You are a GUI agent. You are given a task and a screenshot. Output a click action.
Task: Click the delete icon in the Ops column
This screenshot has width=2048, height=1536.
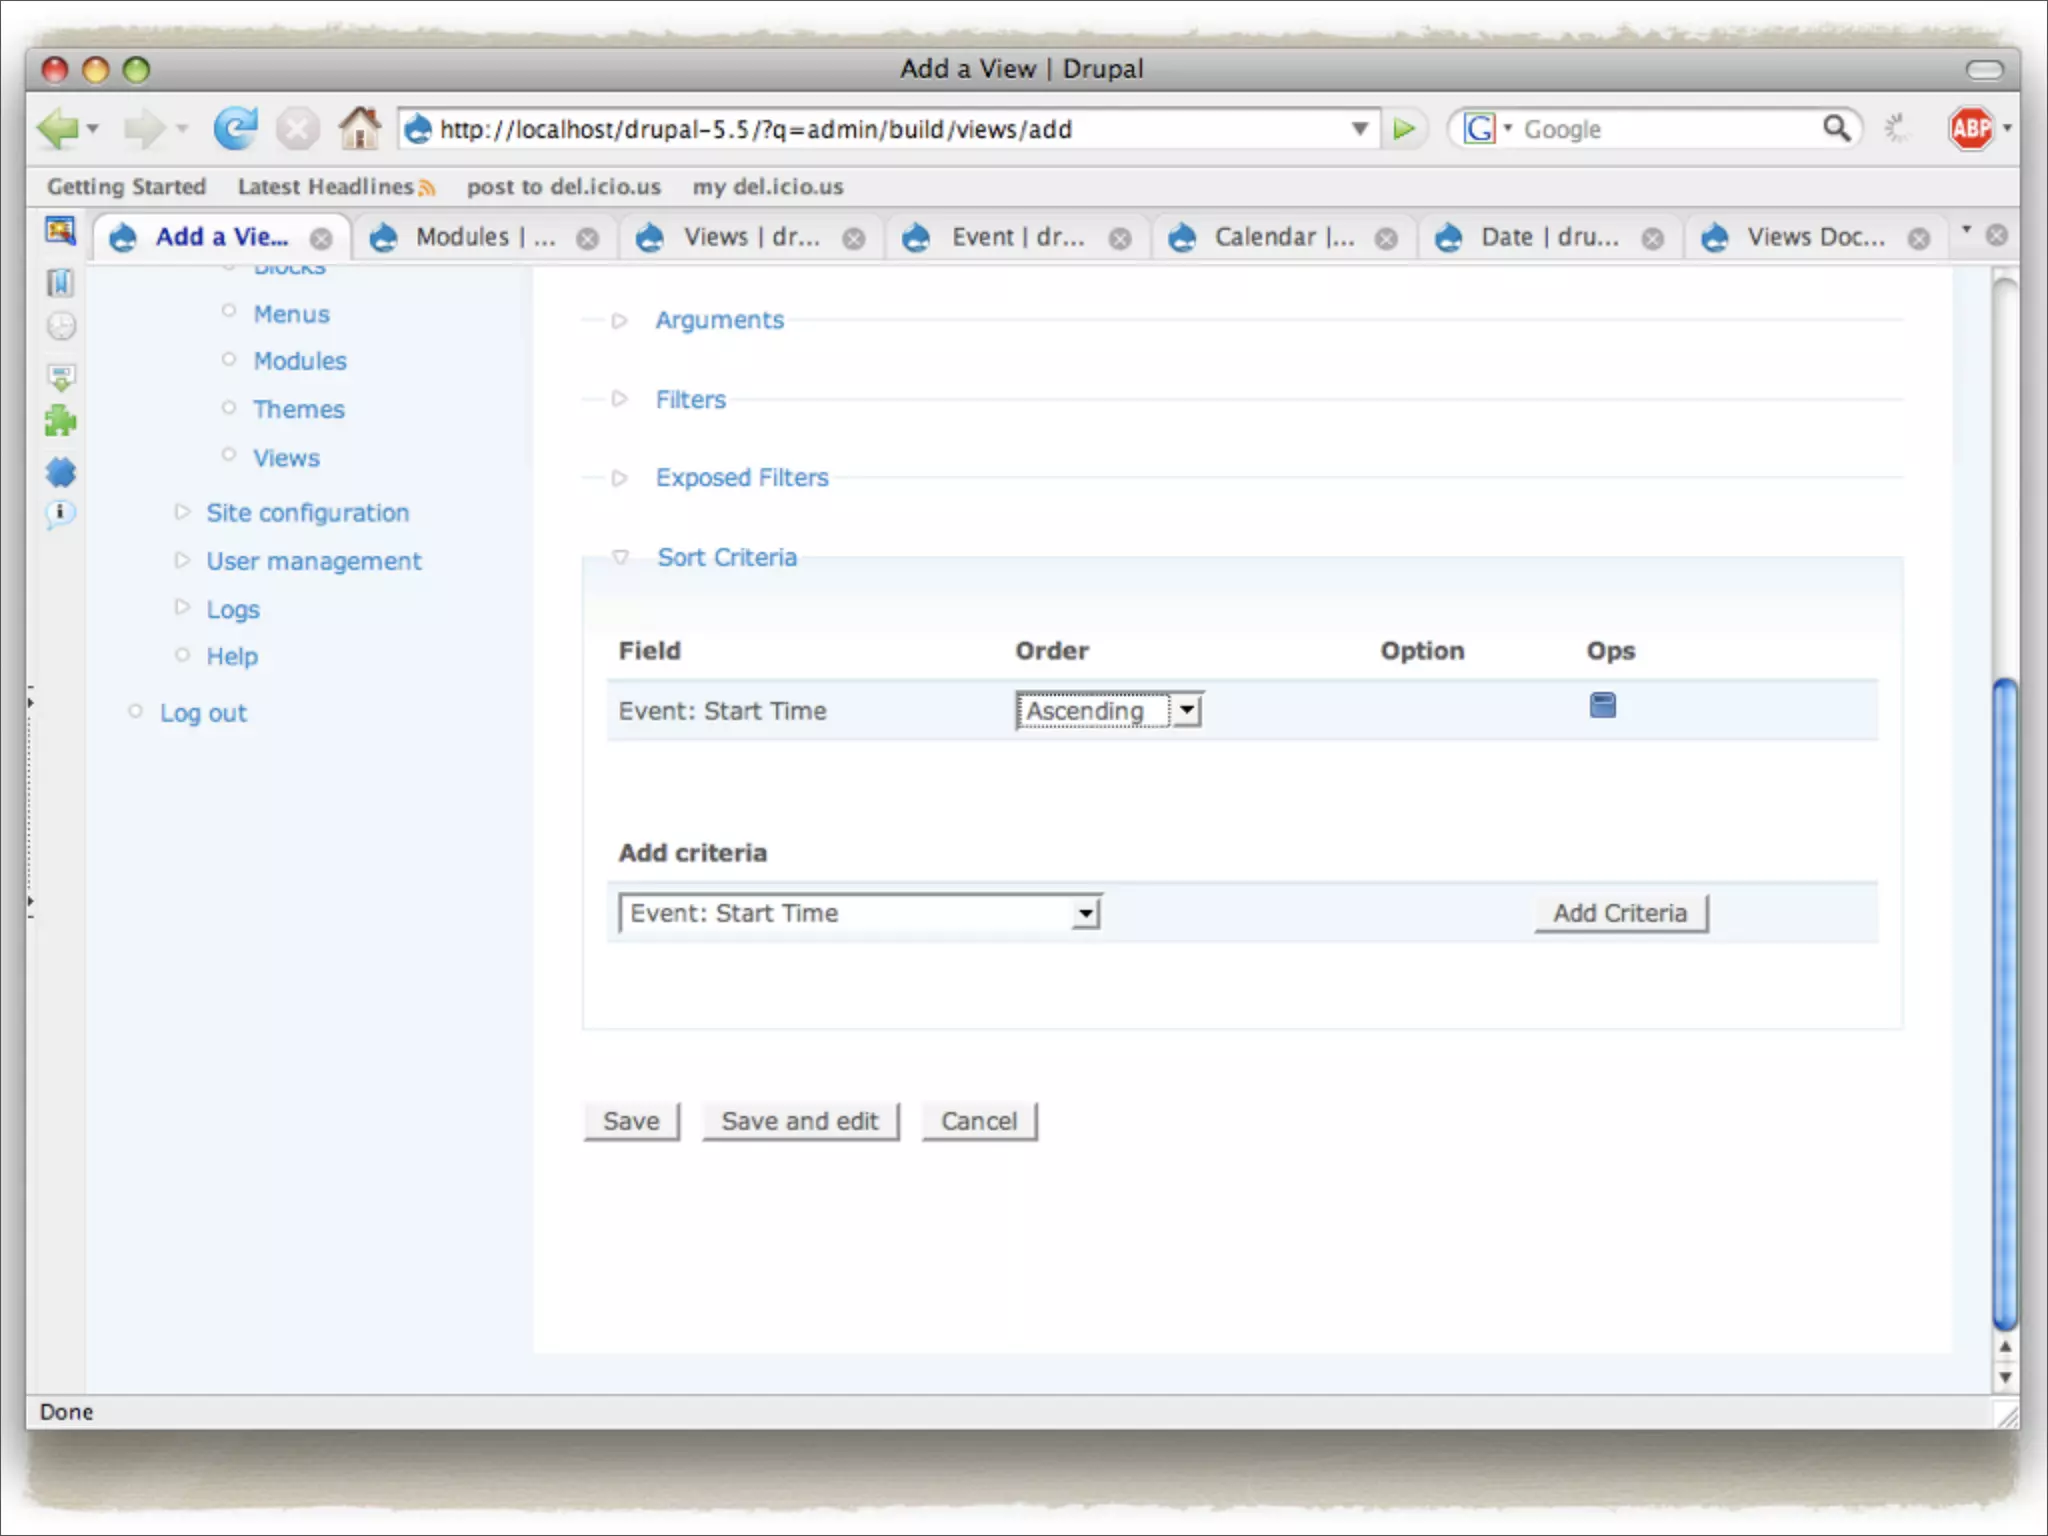coord(1602,706)
